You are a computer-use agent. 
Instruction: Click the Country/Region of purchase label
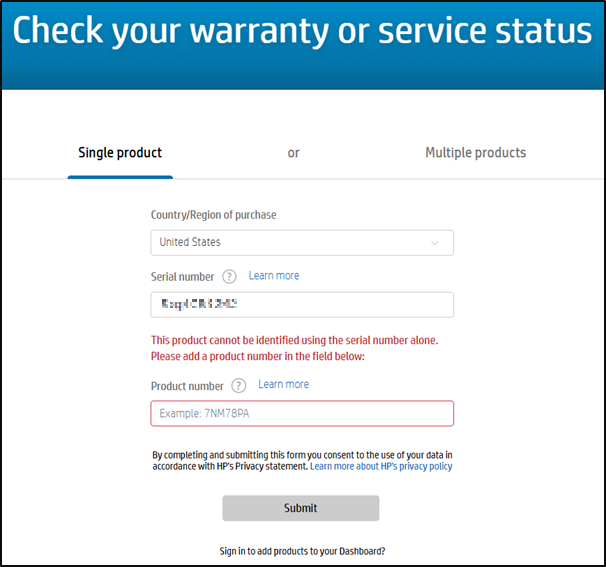pos(213,215)
